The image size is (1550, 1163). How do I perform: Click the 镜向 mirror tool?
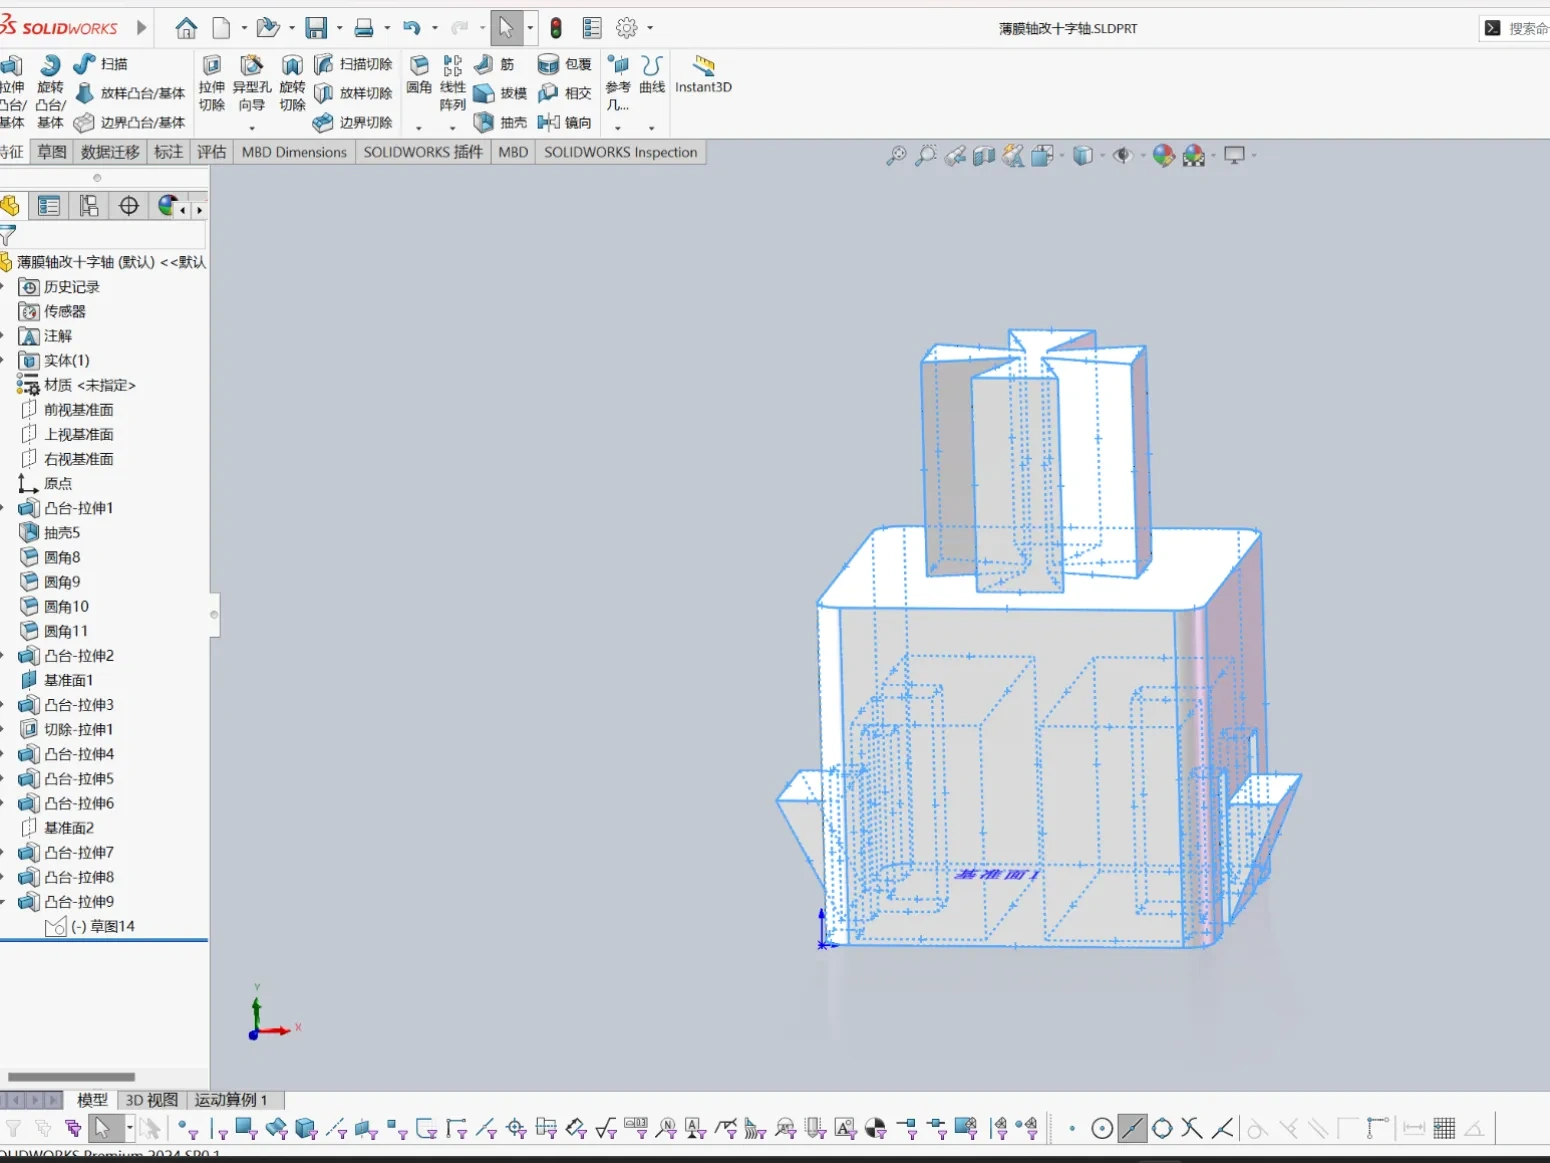pos(565,122)
